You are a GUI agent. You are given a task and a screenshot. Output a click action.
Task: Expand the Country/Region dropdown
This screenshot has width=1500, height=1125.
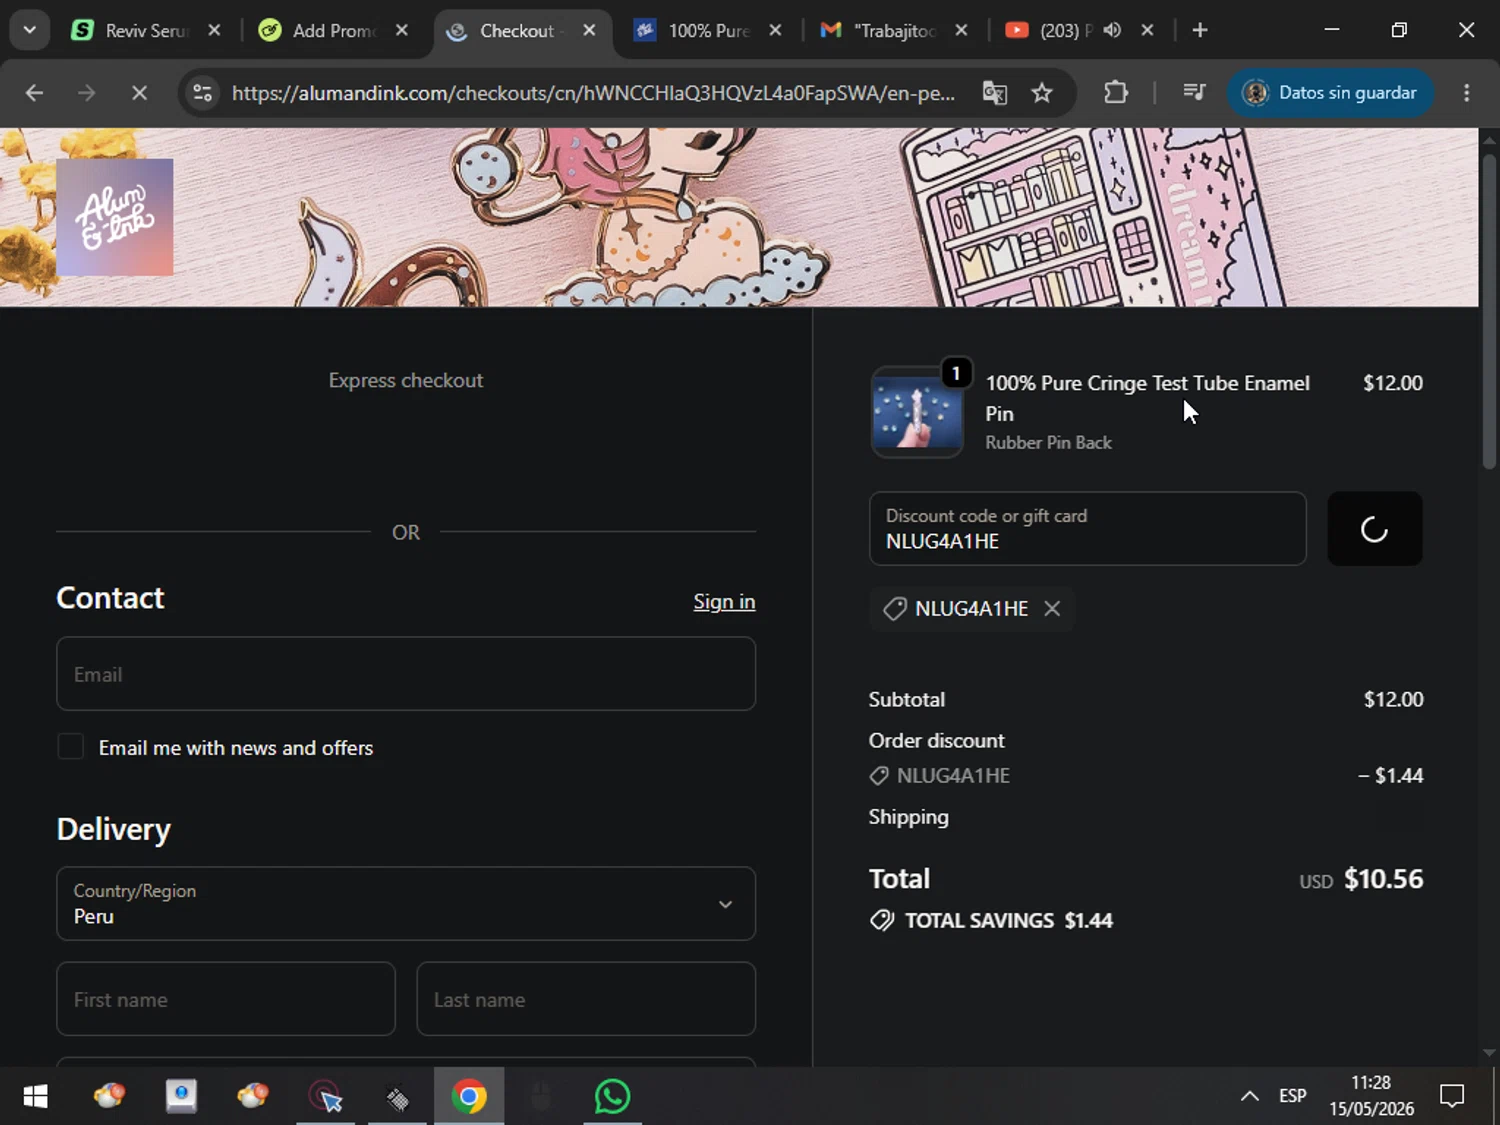[x=406, y=904]
